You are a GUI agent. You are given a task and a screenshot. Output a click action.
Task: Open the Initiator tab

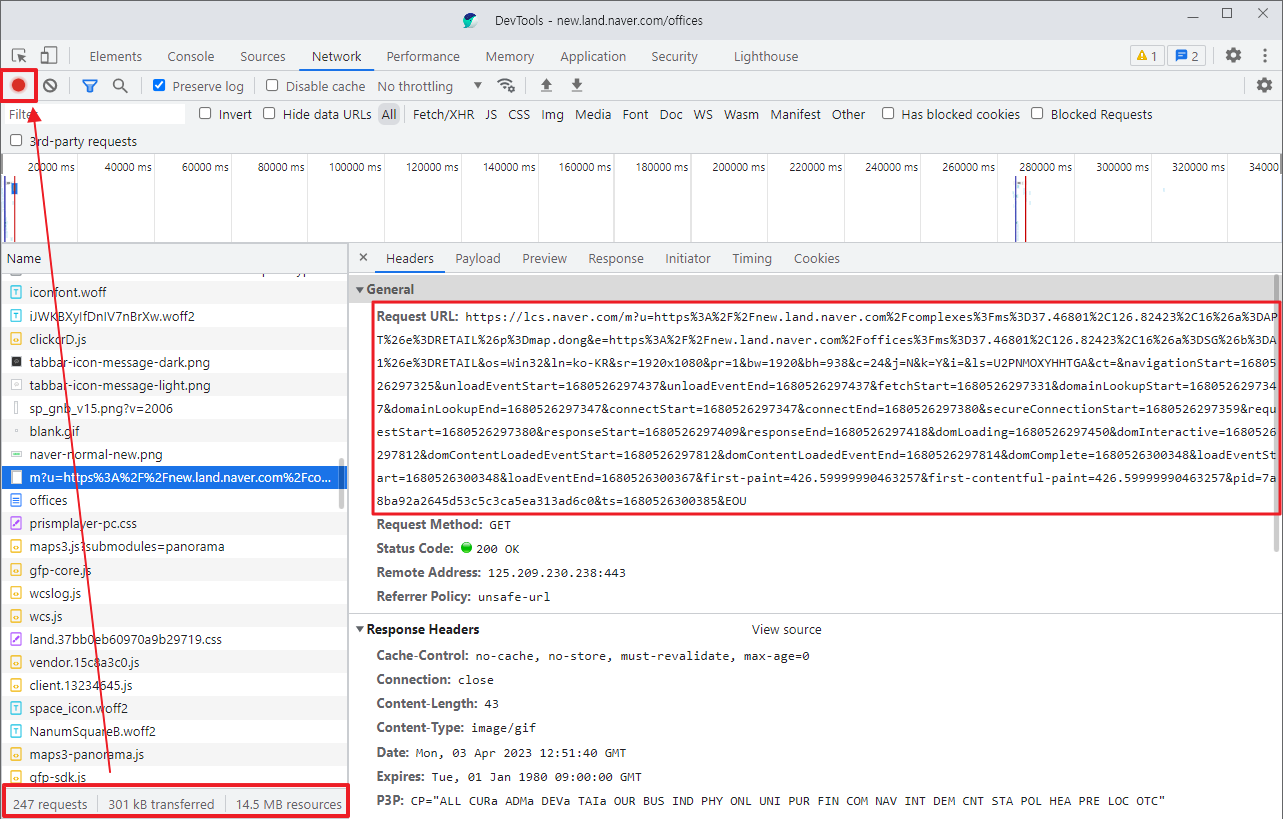(x=688, y=258)
